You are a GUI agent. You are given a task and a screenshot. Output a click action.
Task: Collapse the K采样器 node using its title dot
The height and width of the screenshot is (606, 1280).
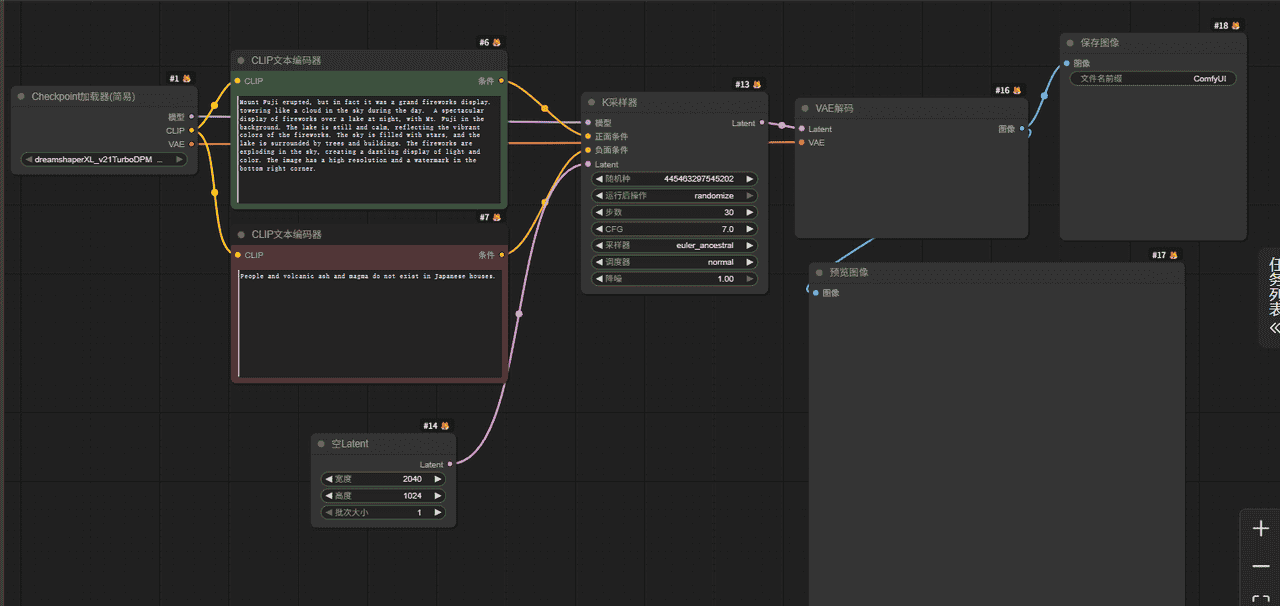tap(591, 102)
